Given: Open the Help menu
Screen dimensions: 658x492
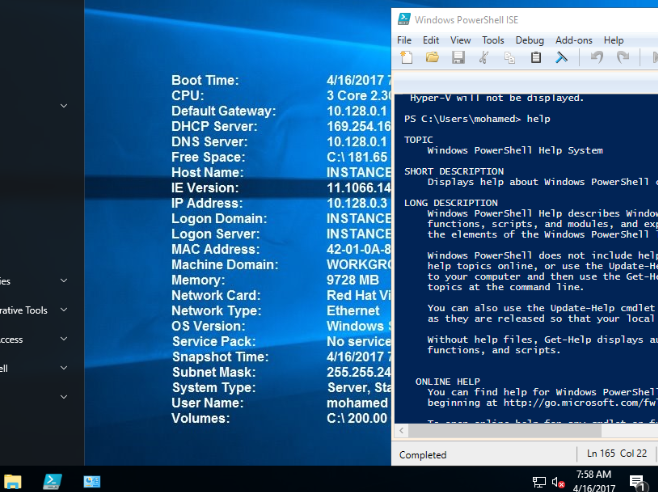Looking at the screenshot, I should (614, 40).
